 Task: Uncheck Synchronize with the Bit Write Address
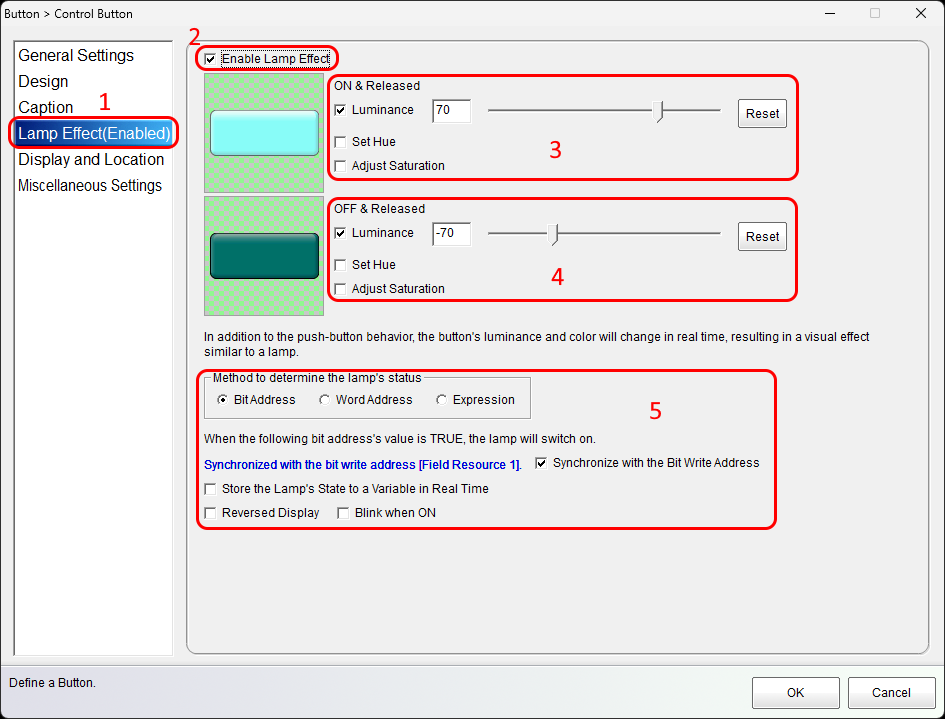(542, 463)
